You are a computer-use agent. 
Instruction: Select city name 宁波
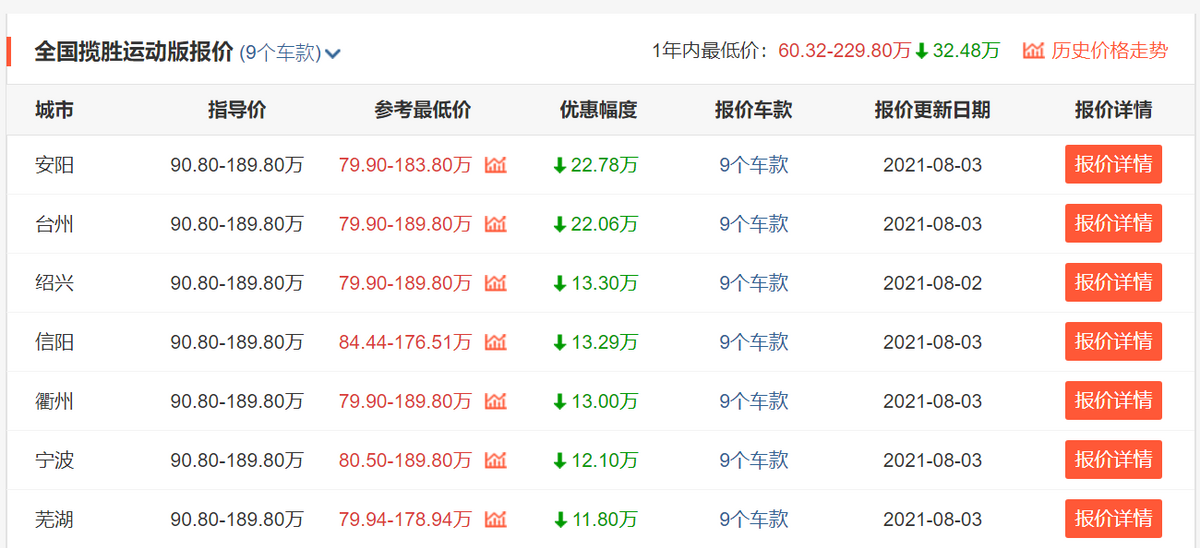[x=54, y=460]
